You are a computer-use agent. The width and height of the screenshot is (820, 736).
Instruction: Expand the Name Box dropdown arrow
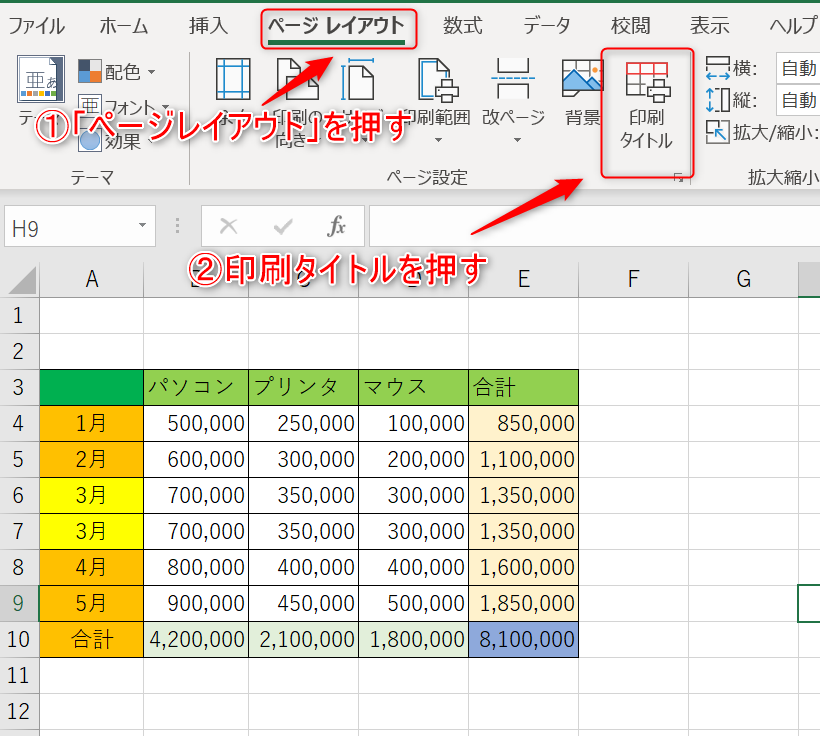click(143, 227)
